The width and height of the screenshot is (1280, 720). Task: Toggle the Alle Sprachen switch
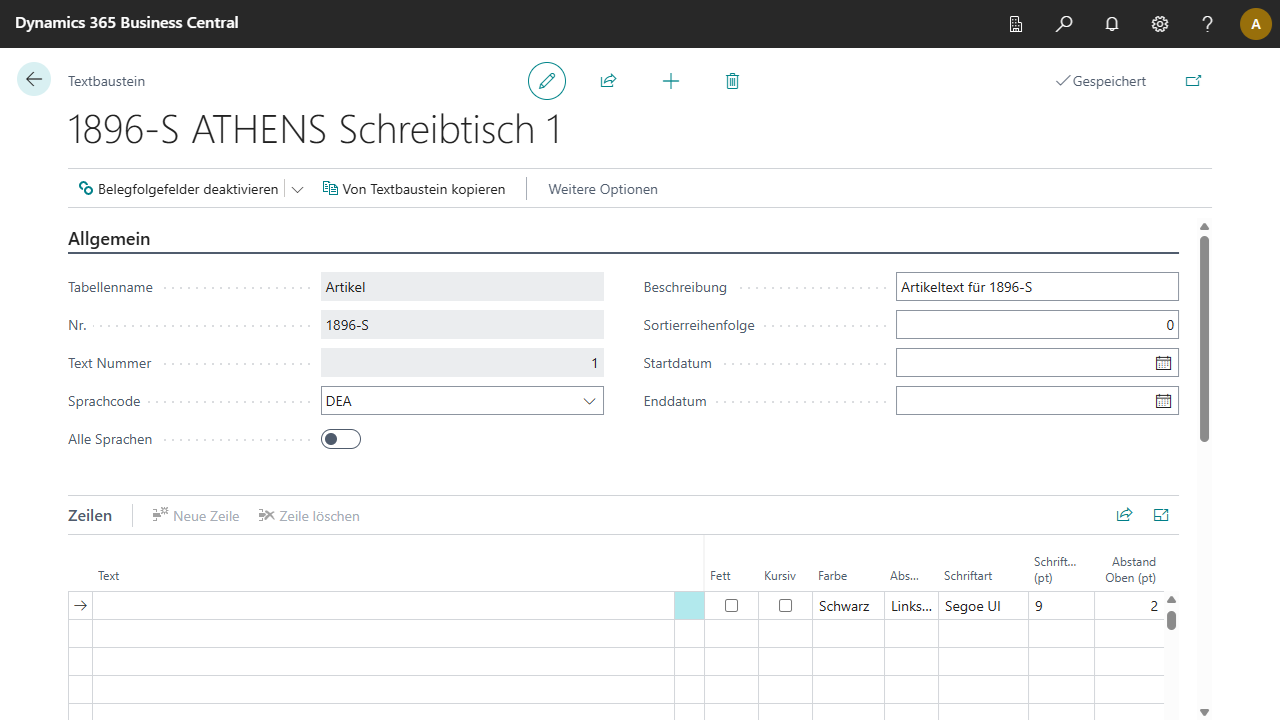[x=341, y=439]
